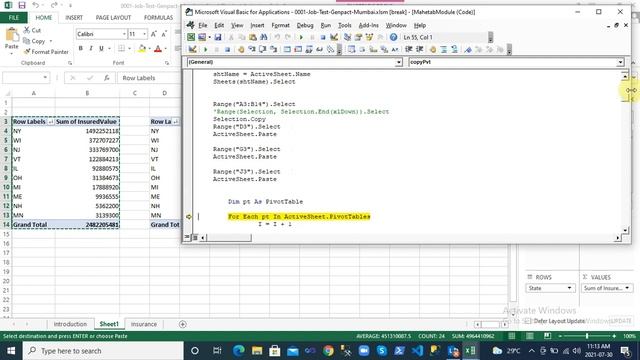Open Visual Studio Code from the taskbar
Screen dimensions: 640x360
(417, 351)
